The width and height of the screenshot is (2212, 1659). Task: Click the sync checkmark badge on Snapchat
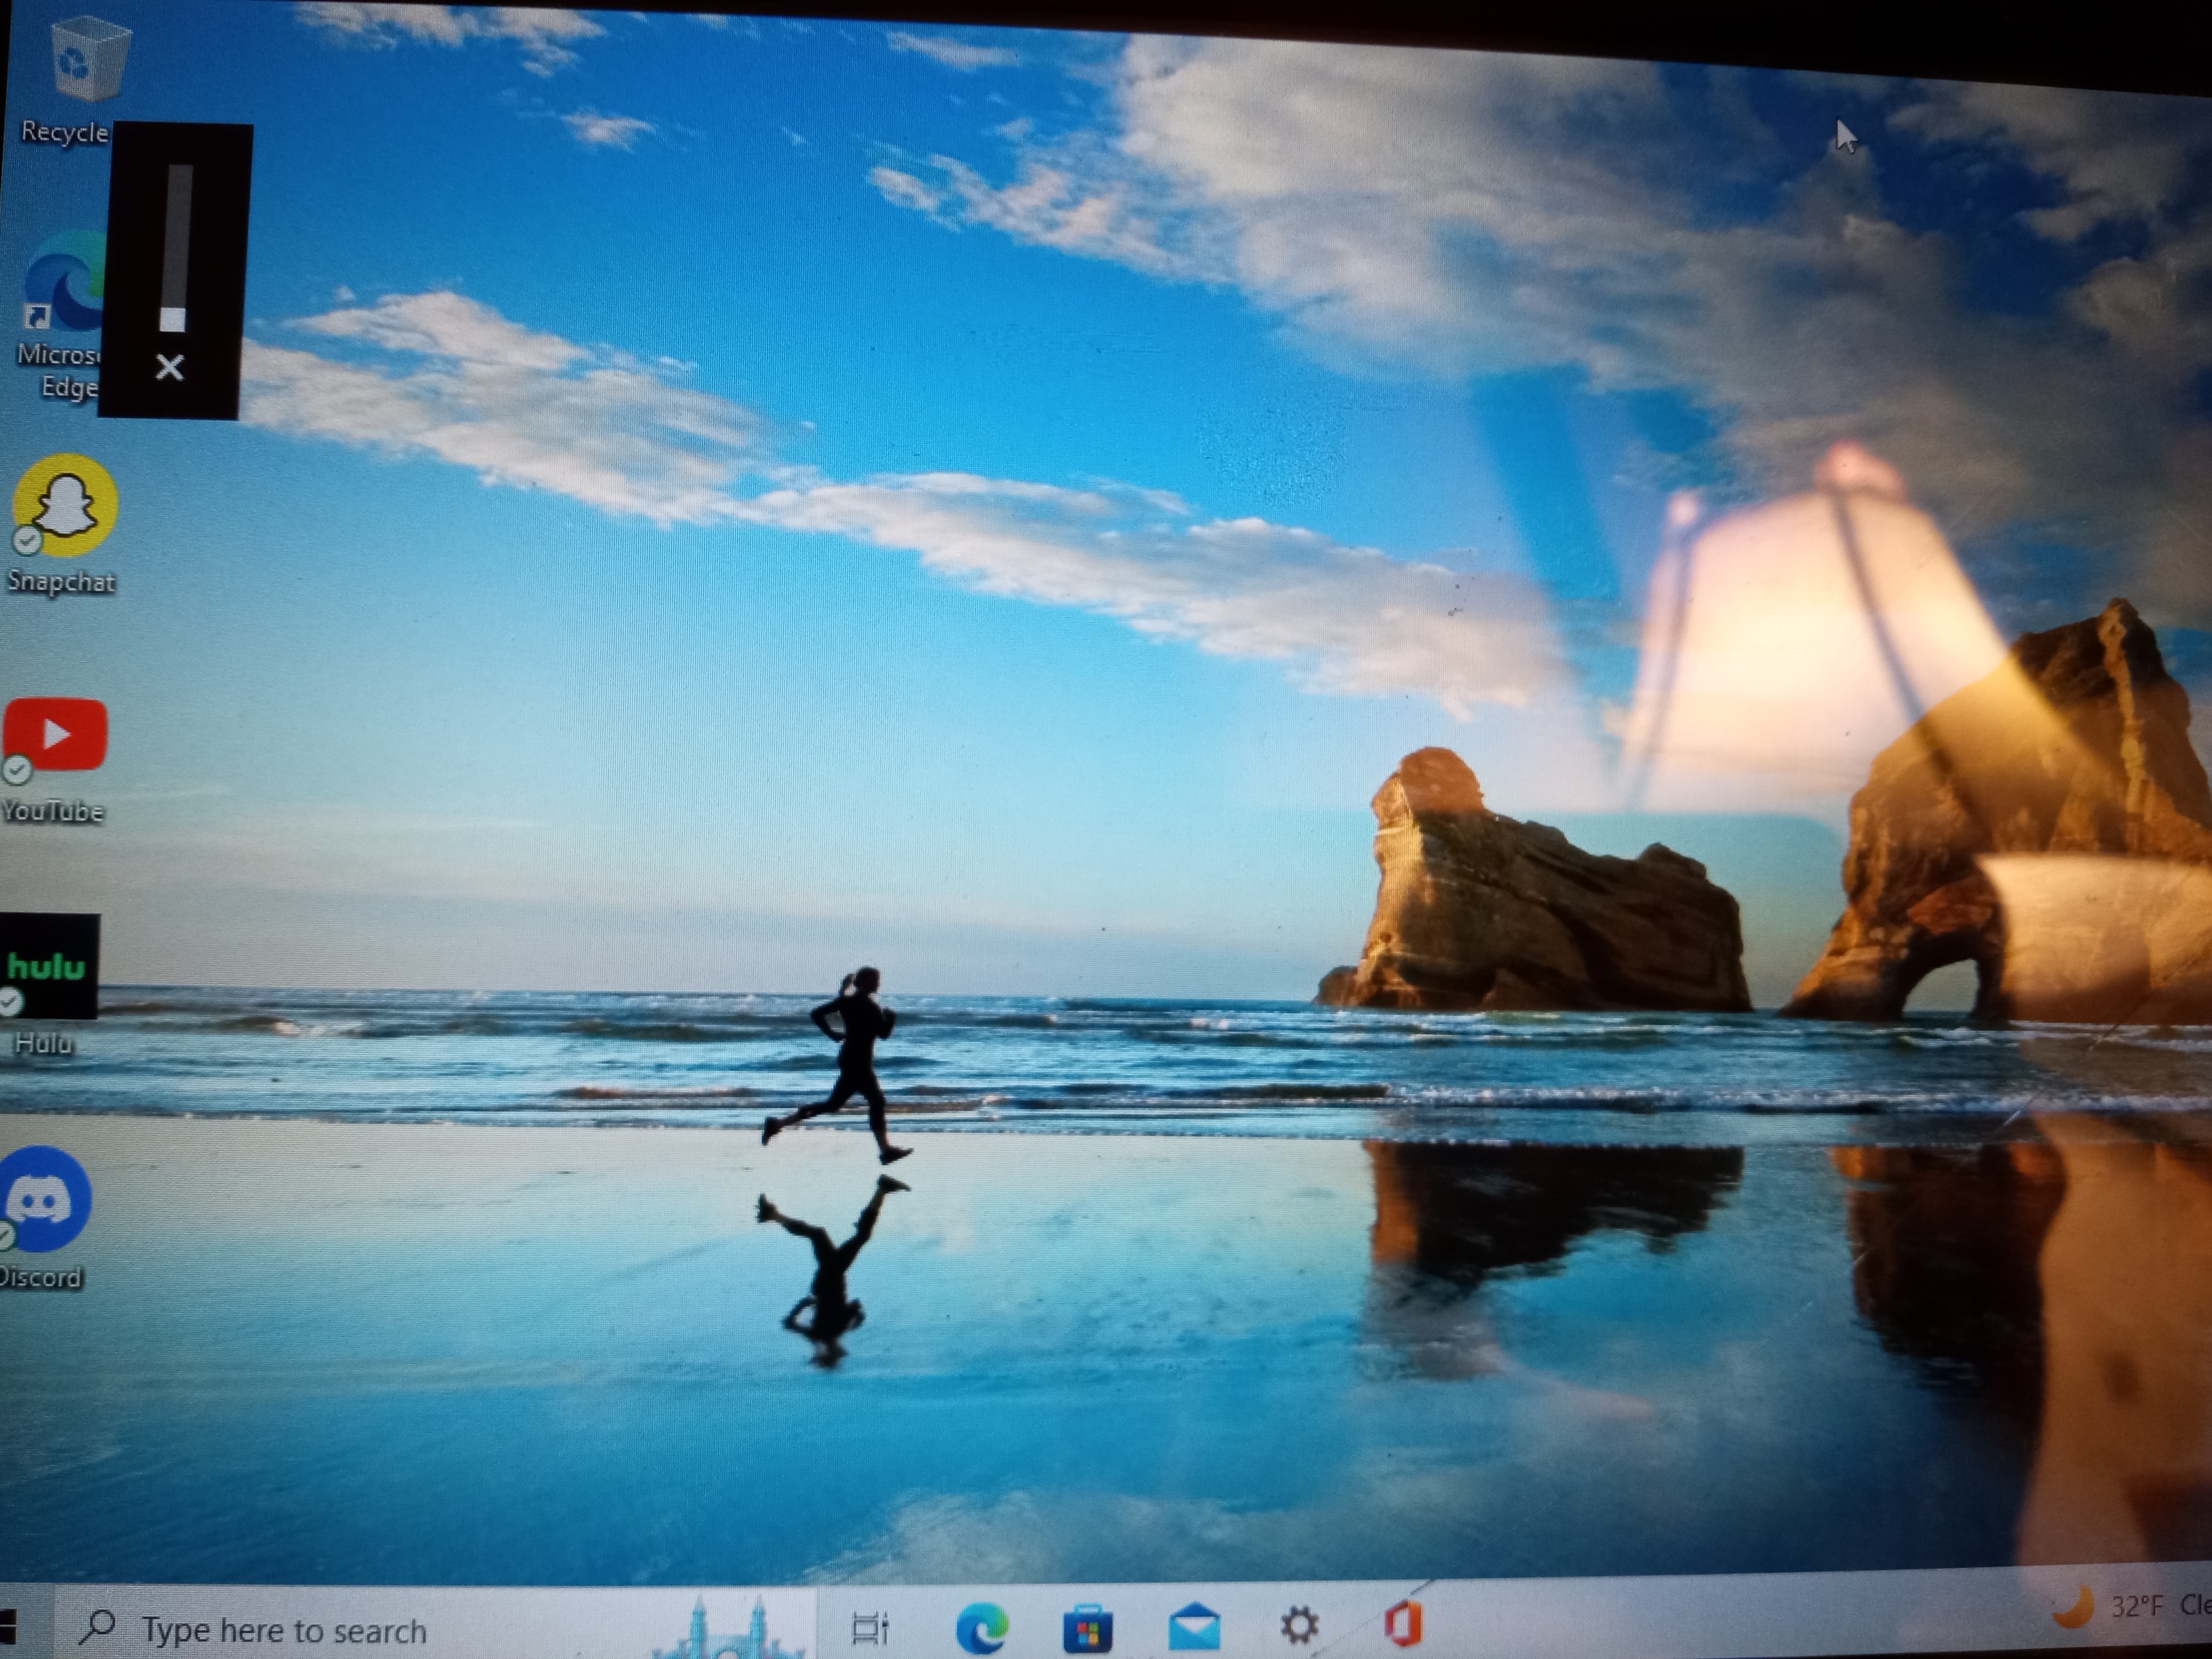[27, 541]
